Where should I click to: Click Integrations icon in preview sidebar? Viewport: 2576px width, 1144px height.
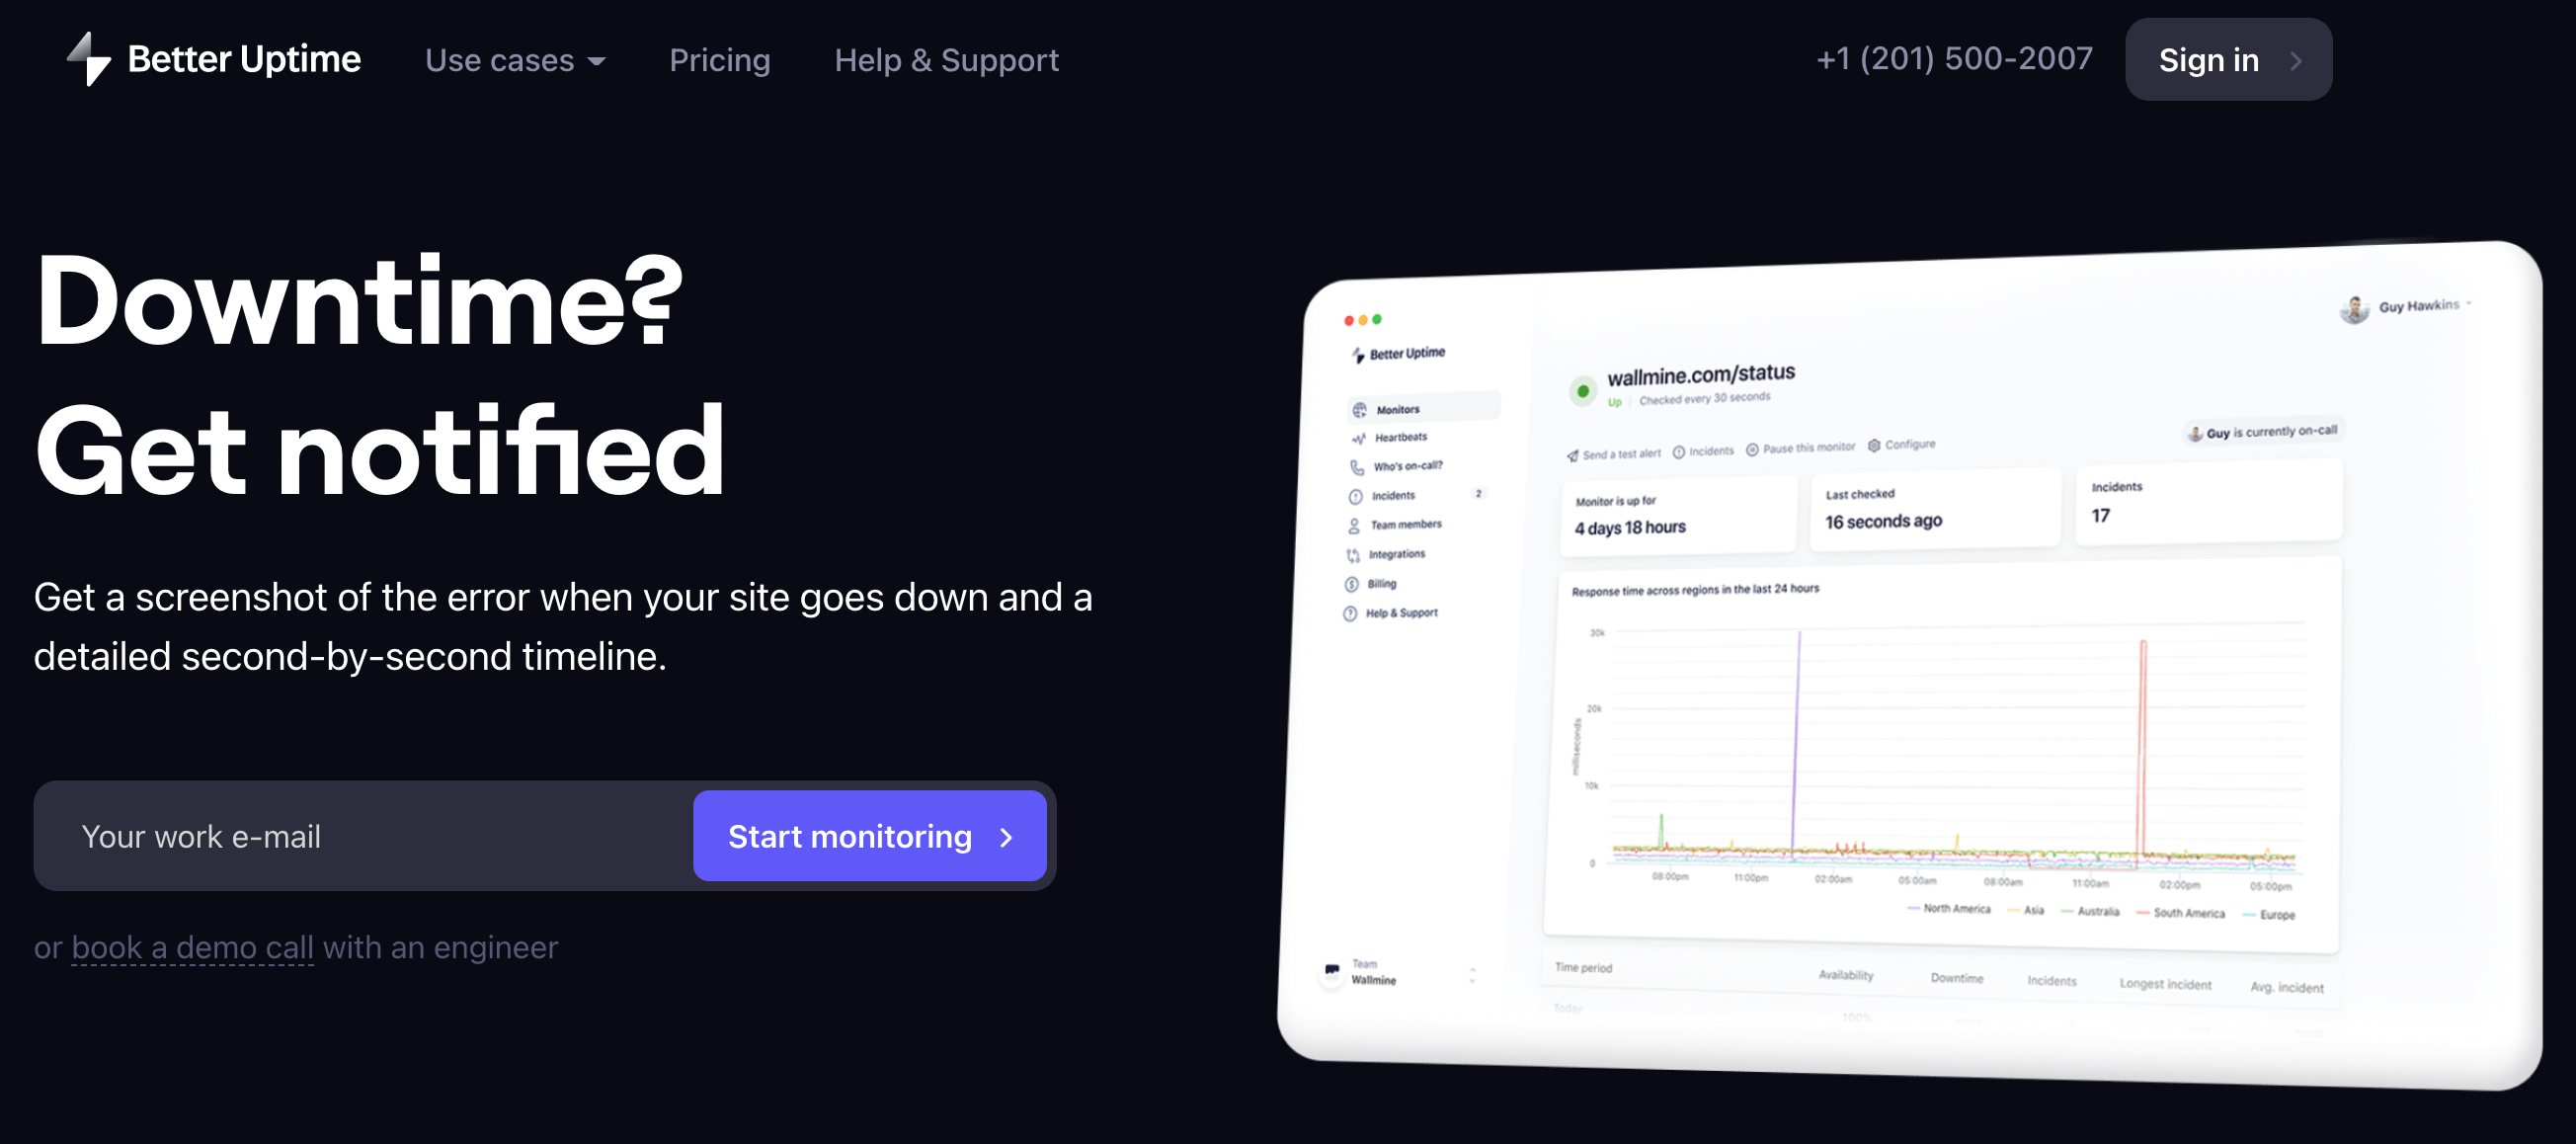[1353, 555]
